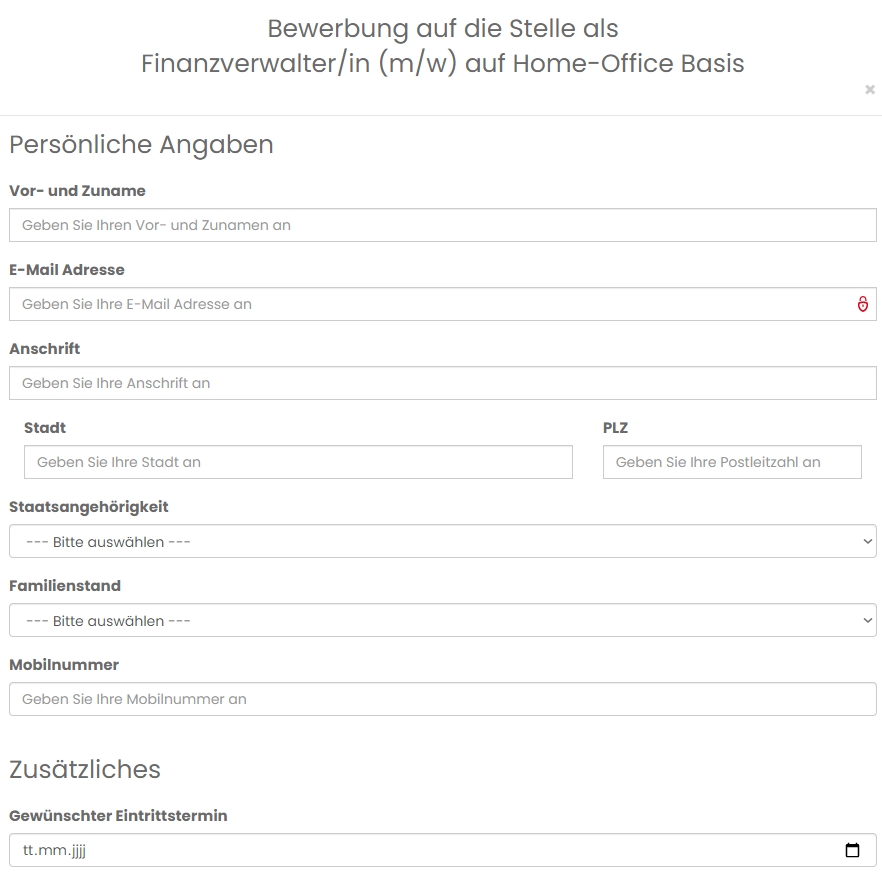Image resolution: width=882 pixels, height=875 pixels.
Task: Click inside the Mobilnummer field
Action: [443, 699]
